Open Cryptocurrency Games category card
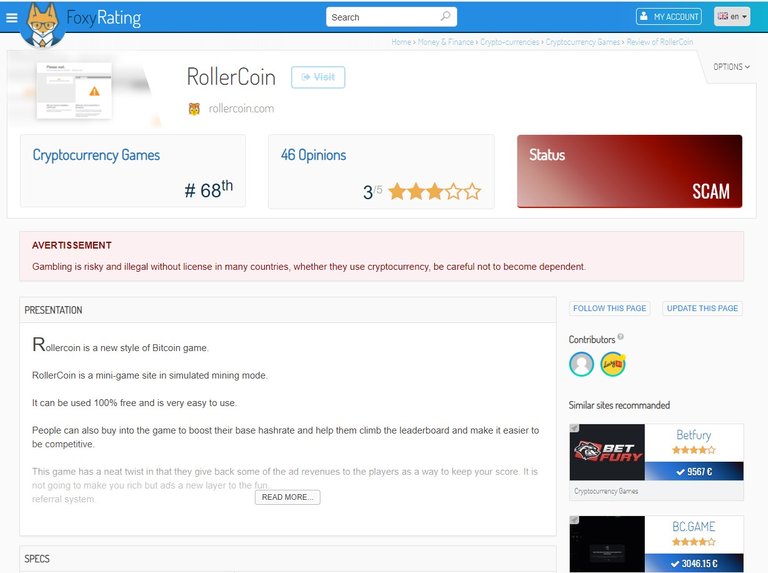 coord(133,171)
